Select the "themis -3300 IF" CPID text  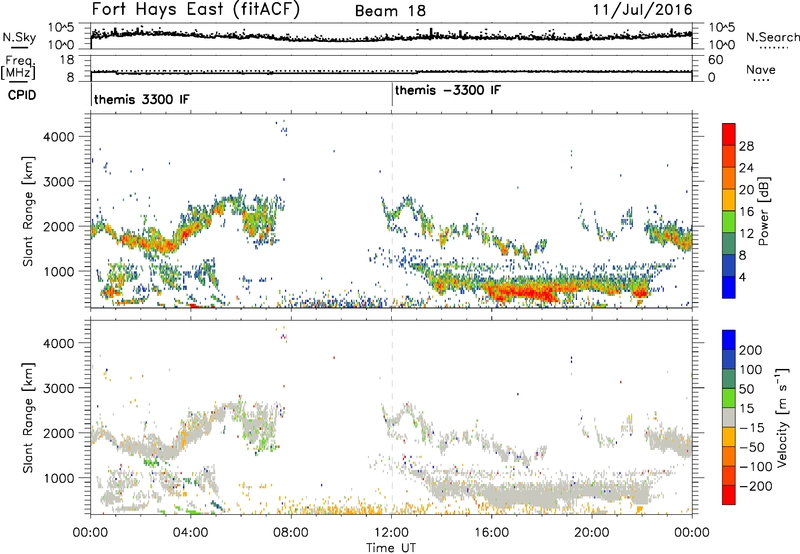click(x=448, y=90)
